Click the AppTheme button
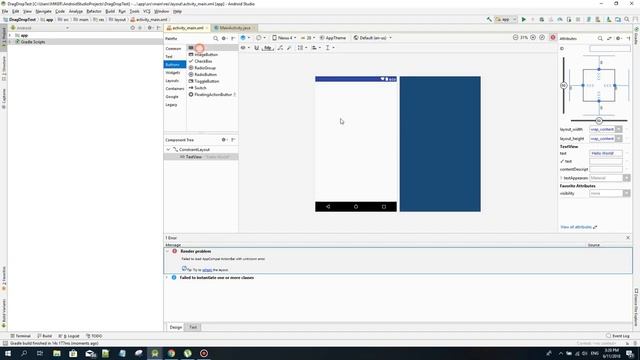Viewport: 640px width, 360px height. [x=333, y=38]
